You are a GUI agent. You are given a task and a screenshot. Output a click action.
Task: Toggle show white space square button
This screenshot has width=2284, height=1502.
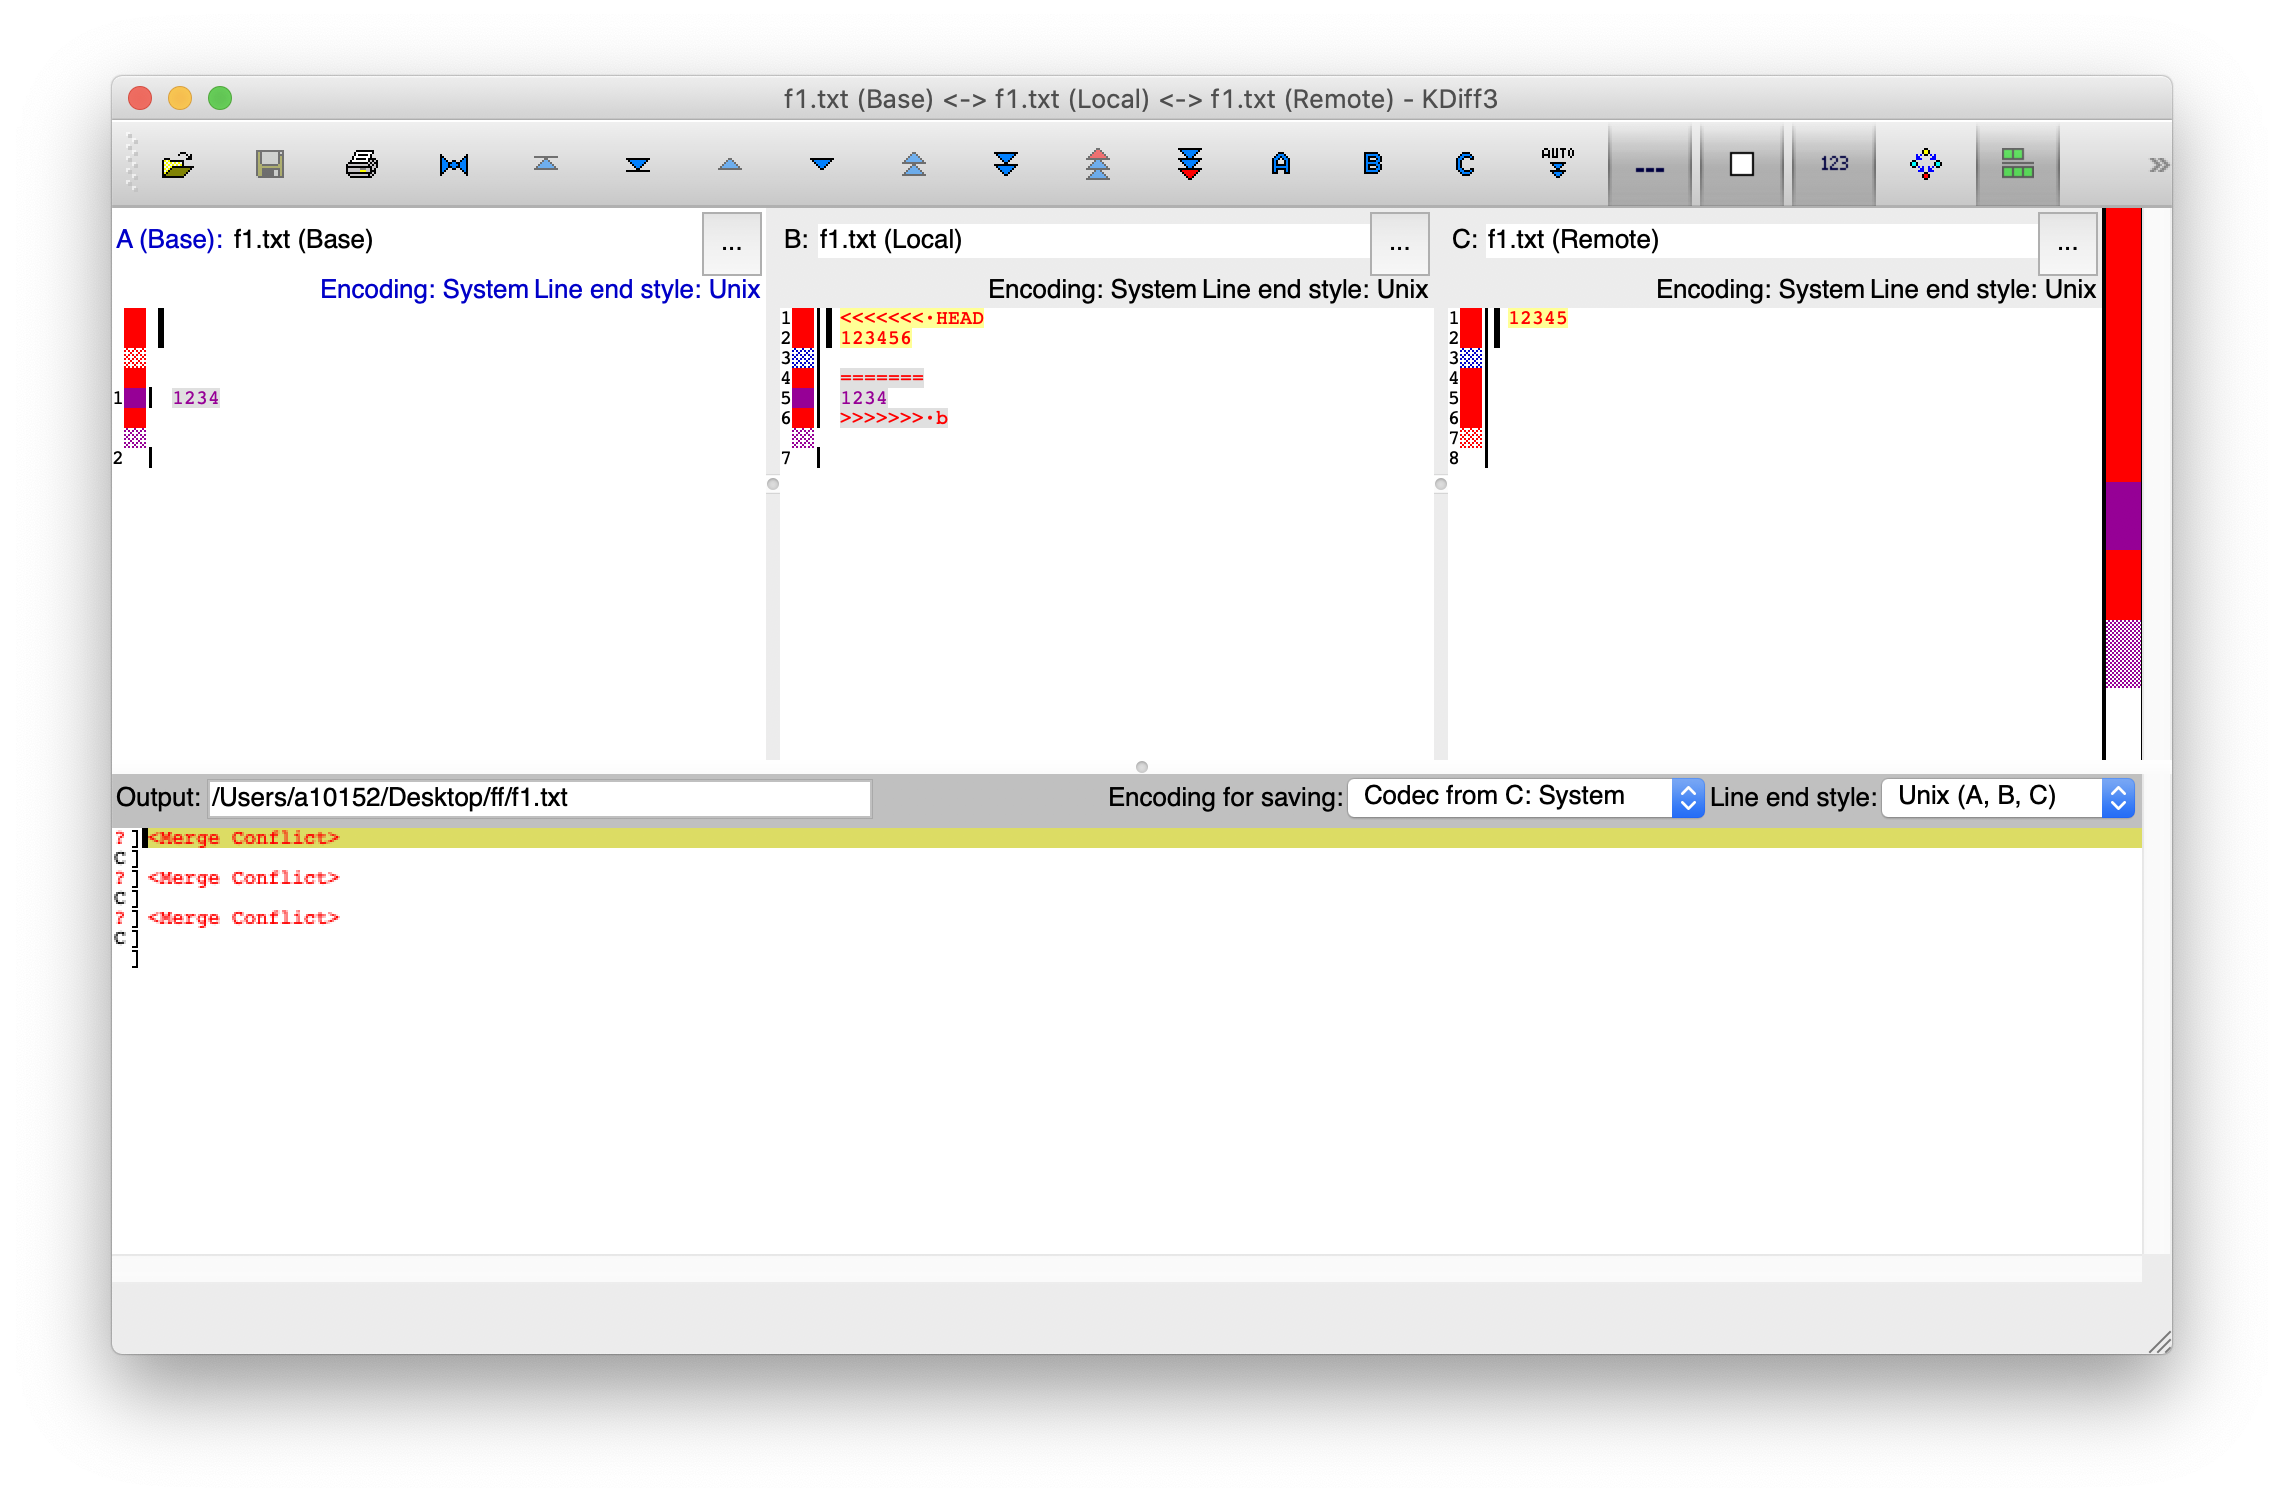coord(1741,165)
